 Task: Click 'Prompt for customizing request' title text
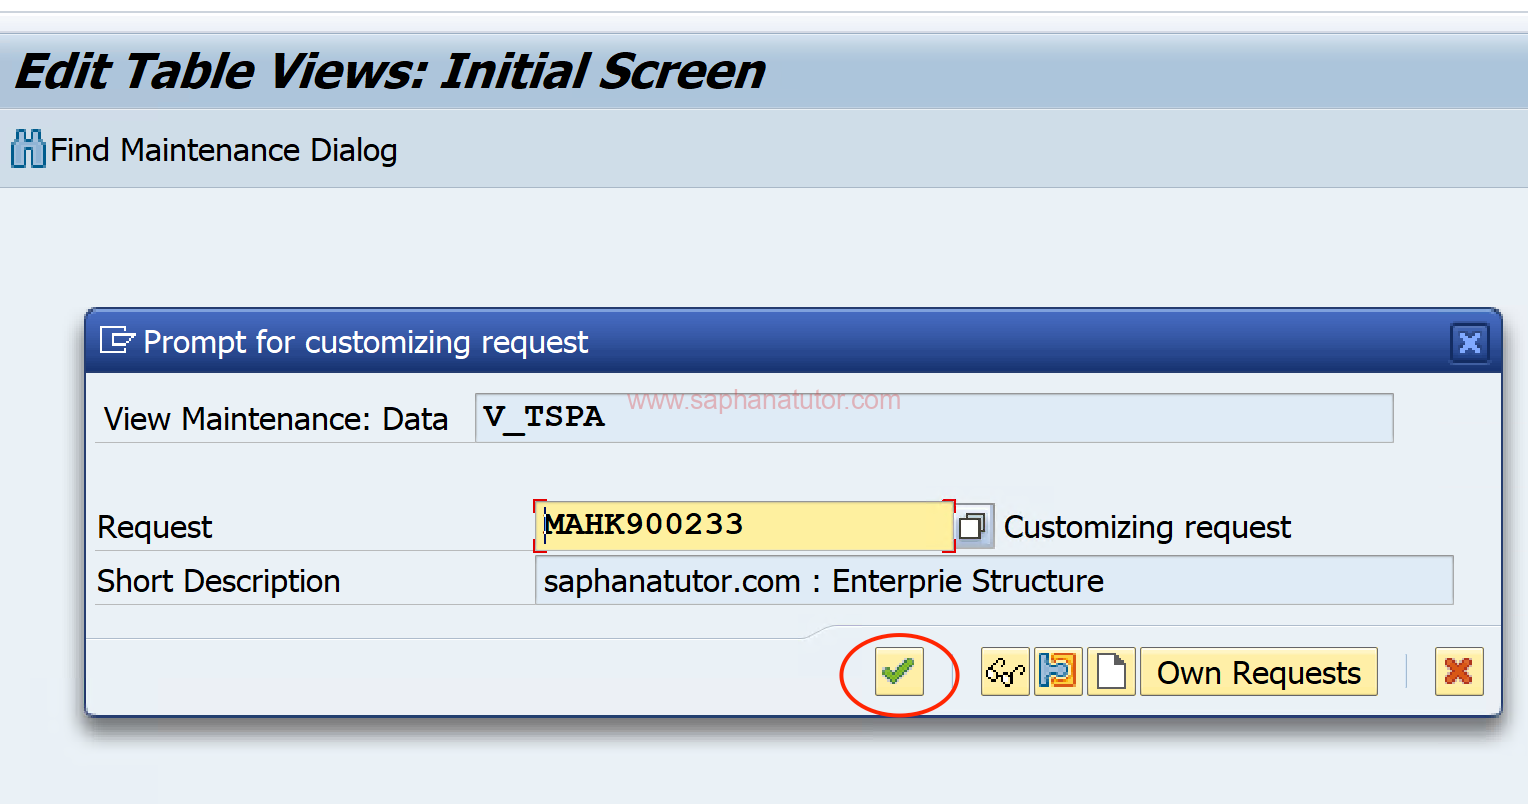point(366,342)
